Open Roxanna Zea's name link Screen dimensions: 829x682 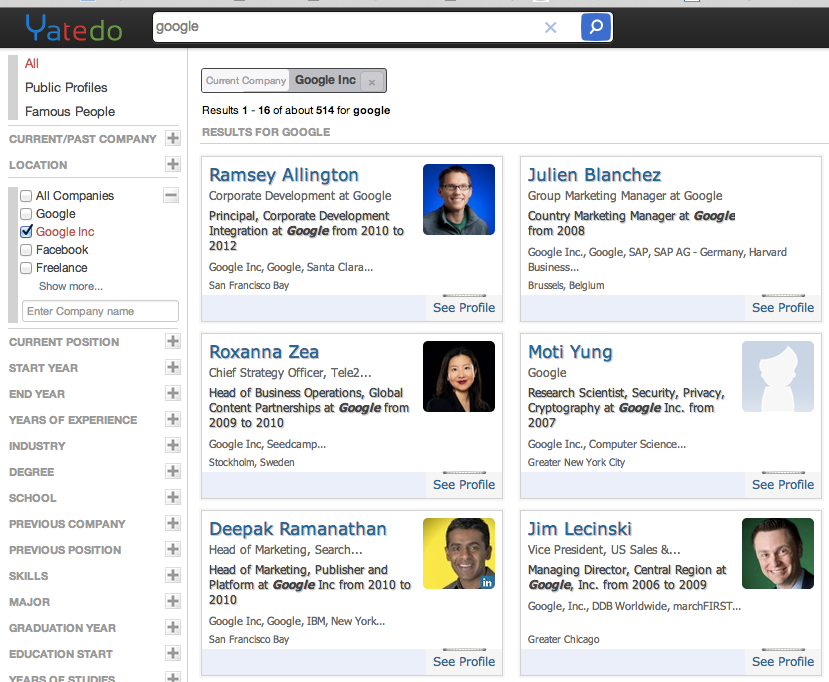pyautogui.click(x=264, y=352)
